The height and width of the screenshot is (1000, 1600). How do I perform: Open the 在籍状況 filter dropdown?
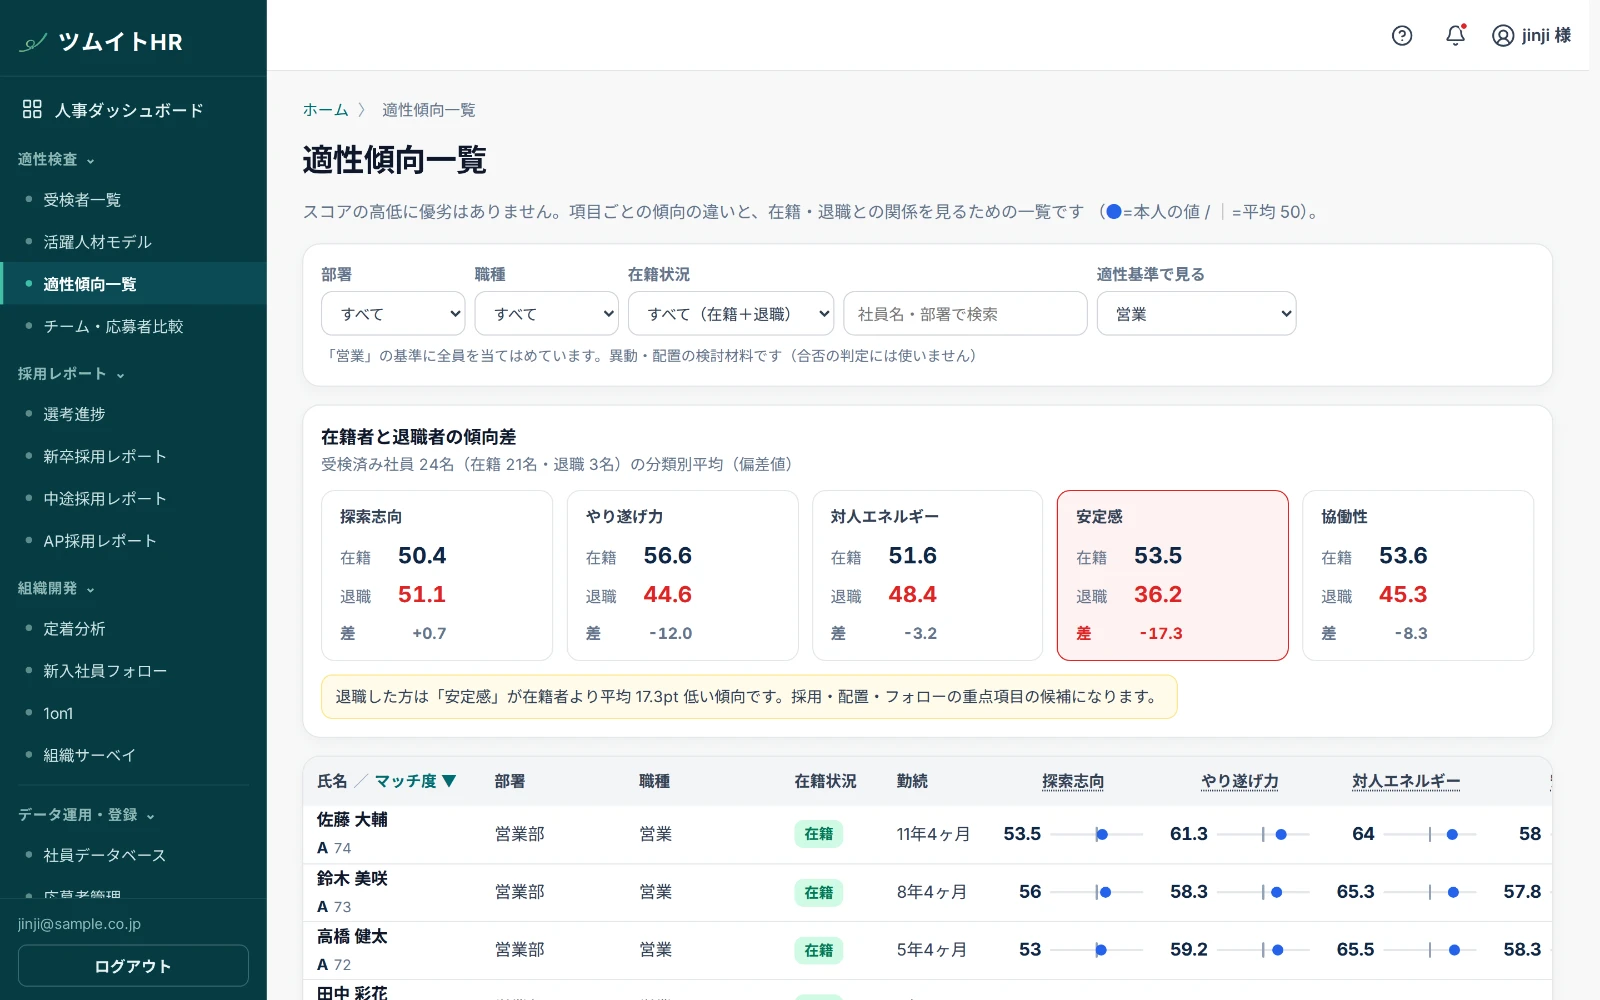pyautogui.click(x=731, y=314)
